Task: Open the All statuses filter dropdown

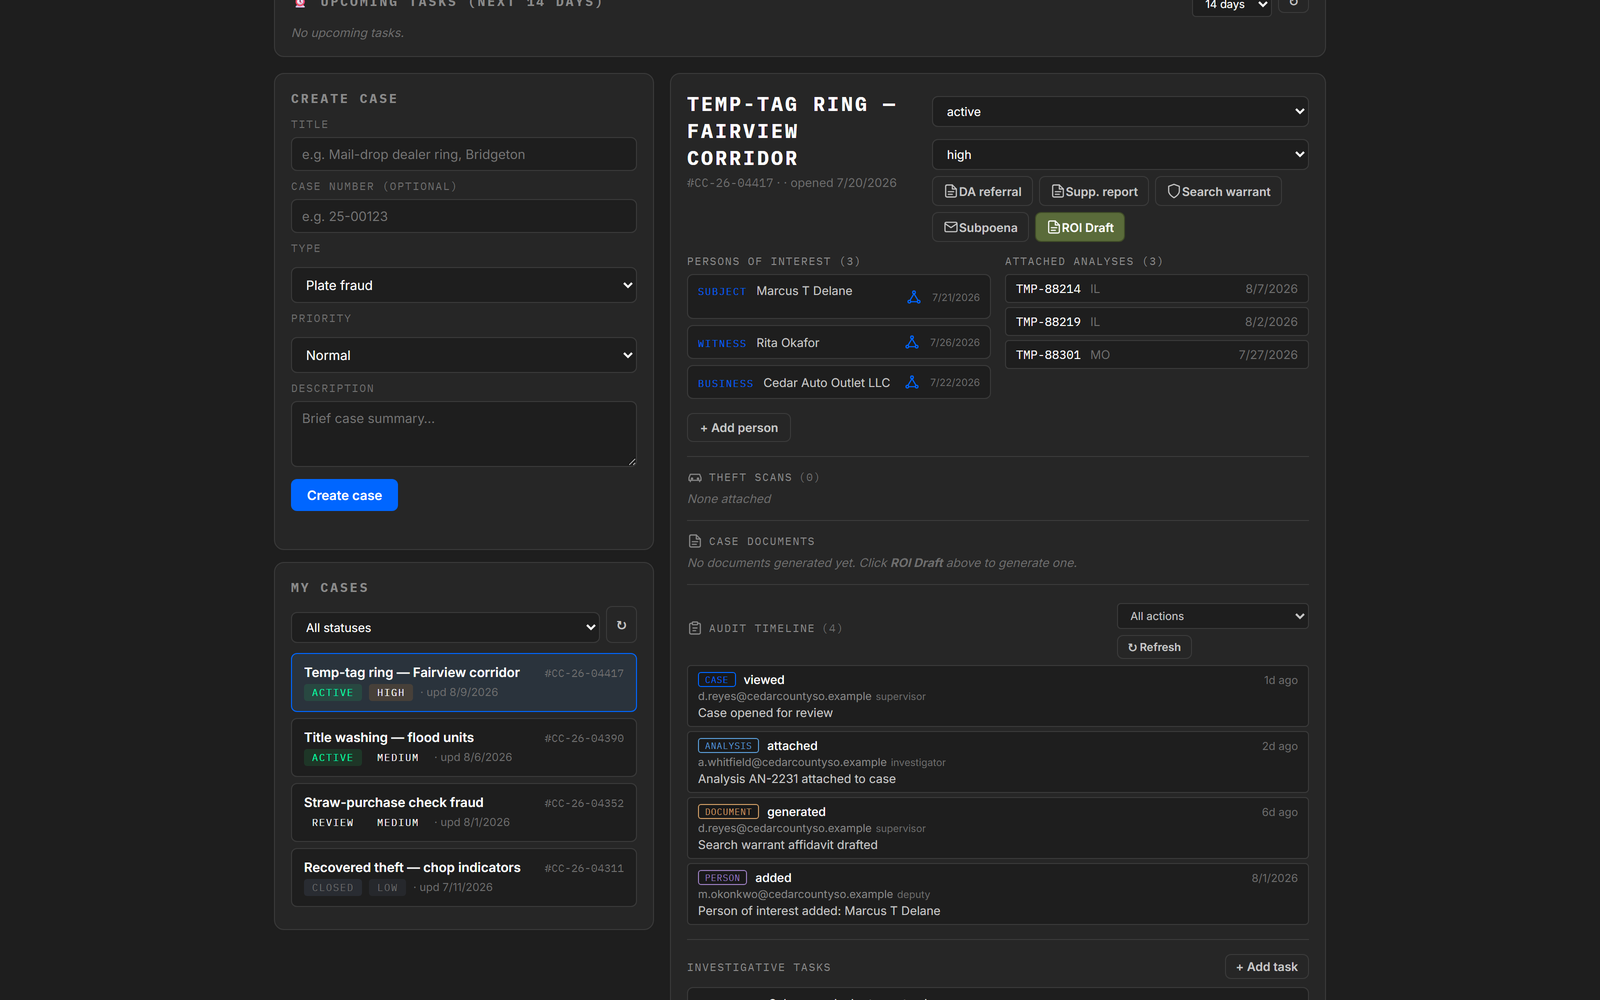Action: pyautogui.click(x=445, y=628)
